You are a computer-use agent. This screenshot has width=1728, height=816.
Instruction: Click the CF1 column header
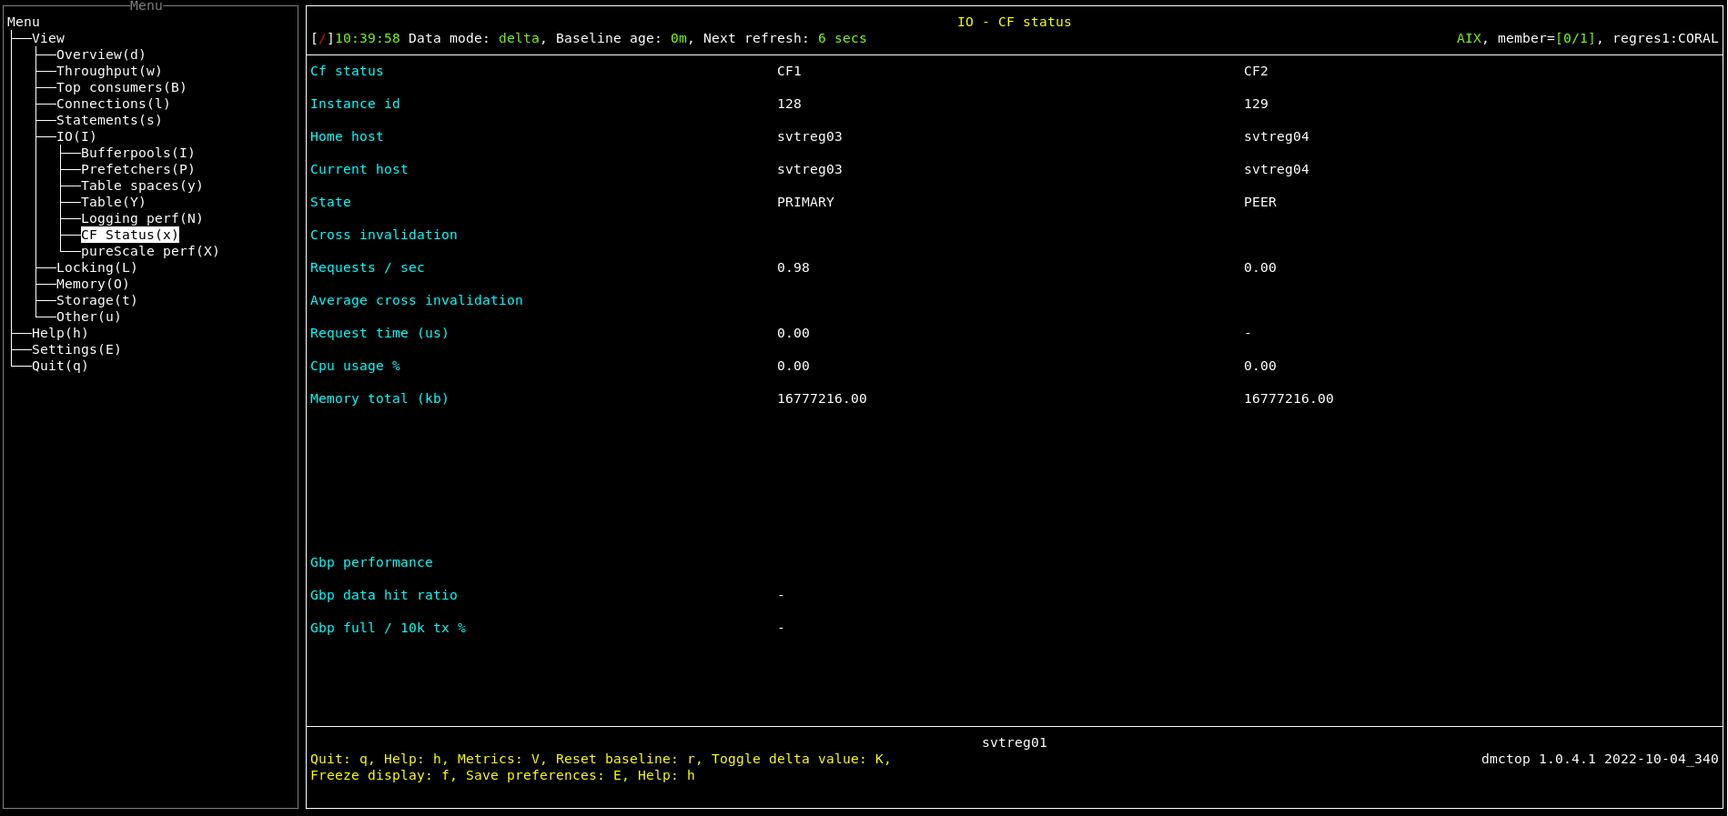pyautogui.click(x=789, y=71)
